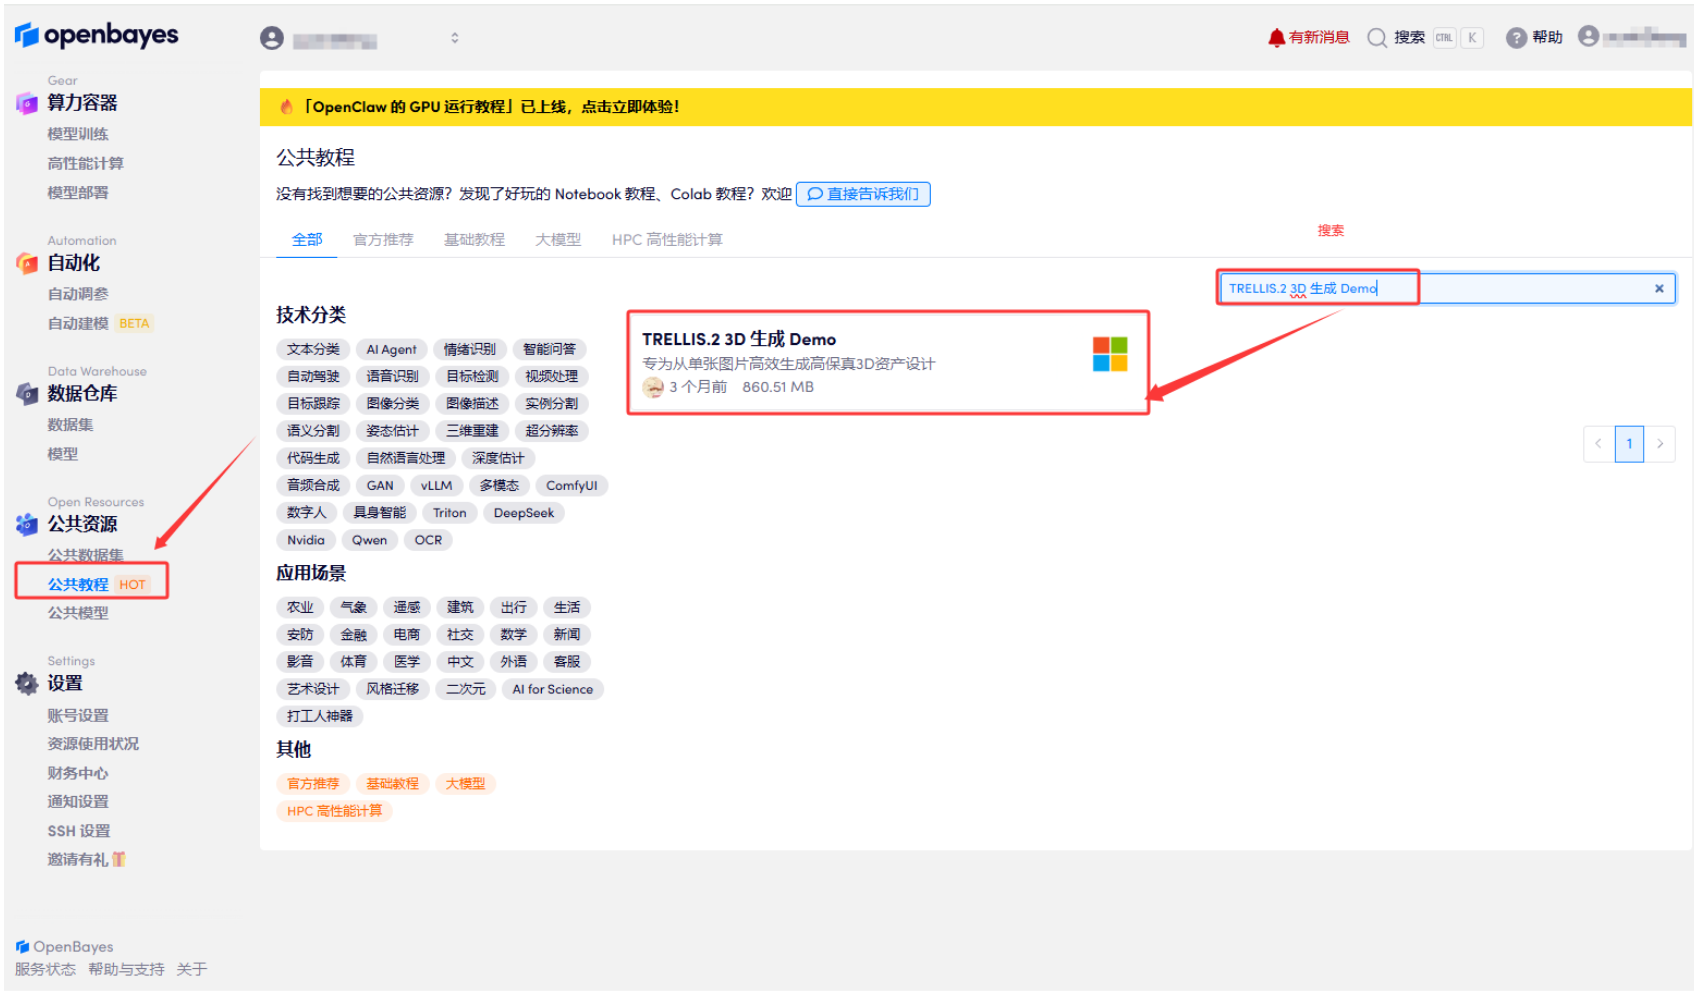Viewport: 1694px width, 993px height.
Task: Open the 服务状态 footer link
Action: (45, 970)
